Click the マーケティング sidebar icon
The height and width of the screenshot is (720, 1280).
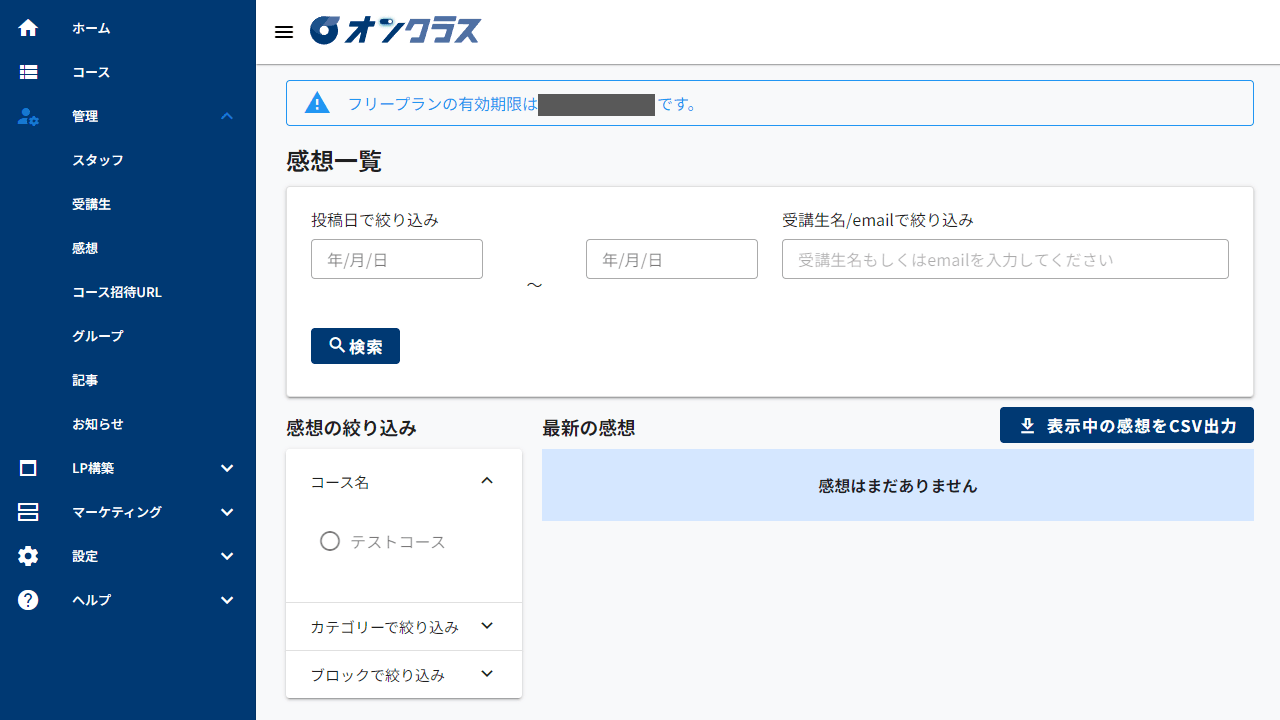tap(27, 512)
